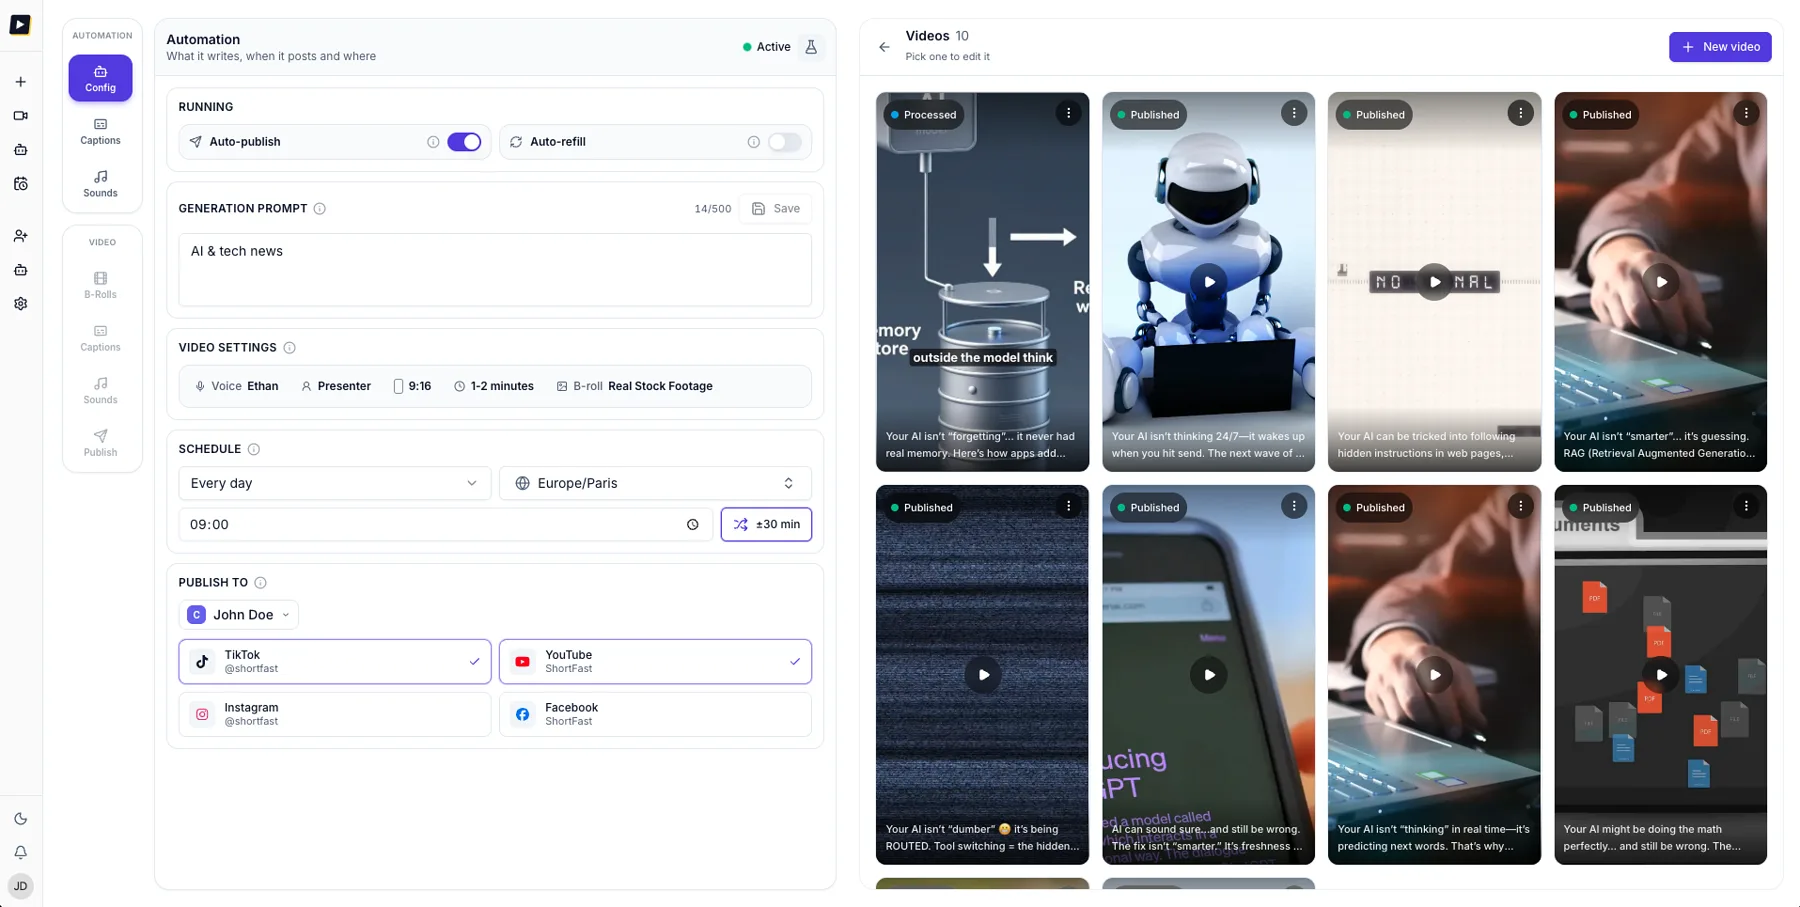The height and width of the screenshot is (907, 1800).
Task: Enable the Auto-refill switch
Action: [785, 142]
